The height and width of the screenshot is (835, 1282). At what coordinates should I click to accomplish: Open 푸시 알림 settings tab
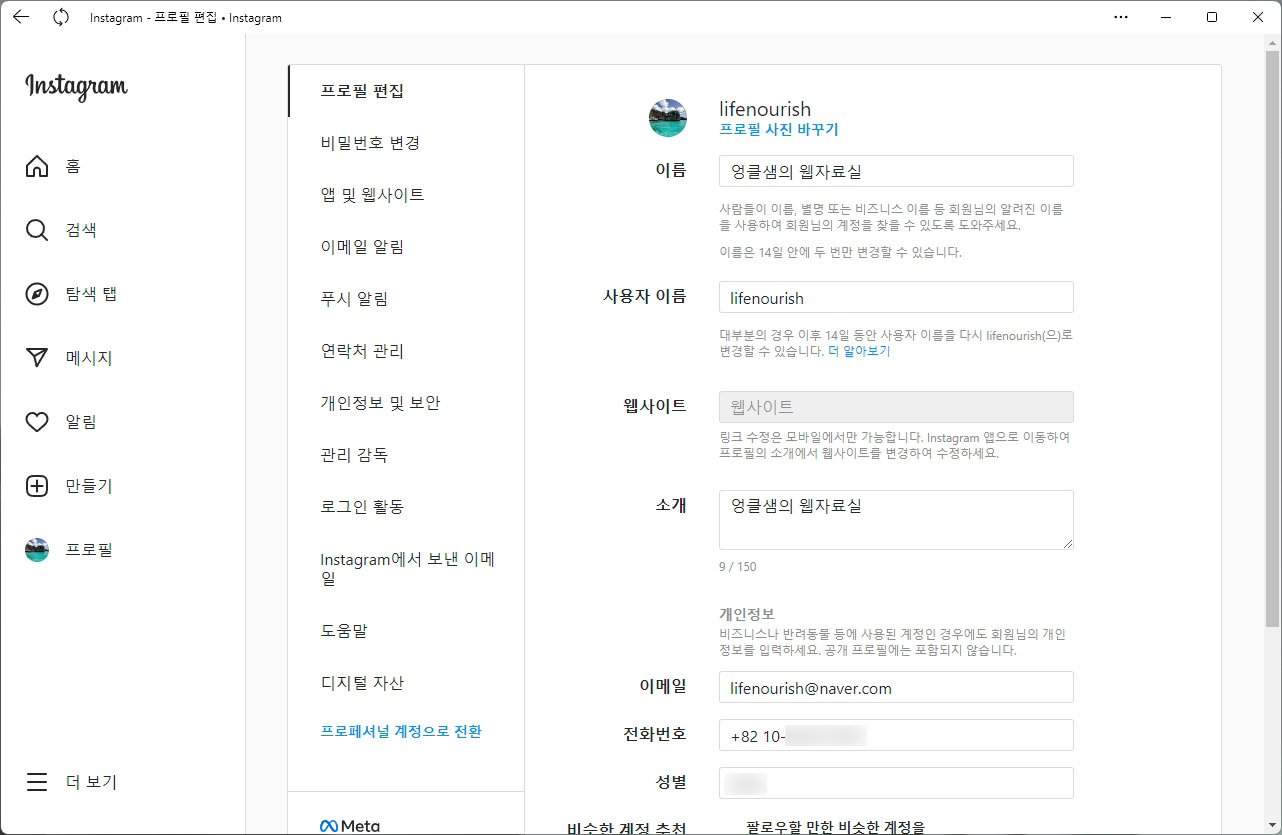click(x=406, y=299)
